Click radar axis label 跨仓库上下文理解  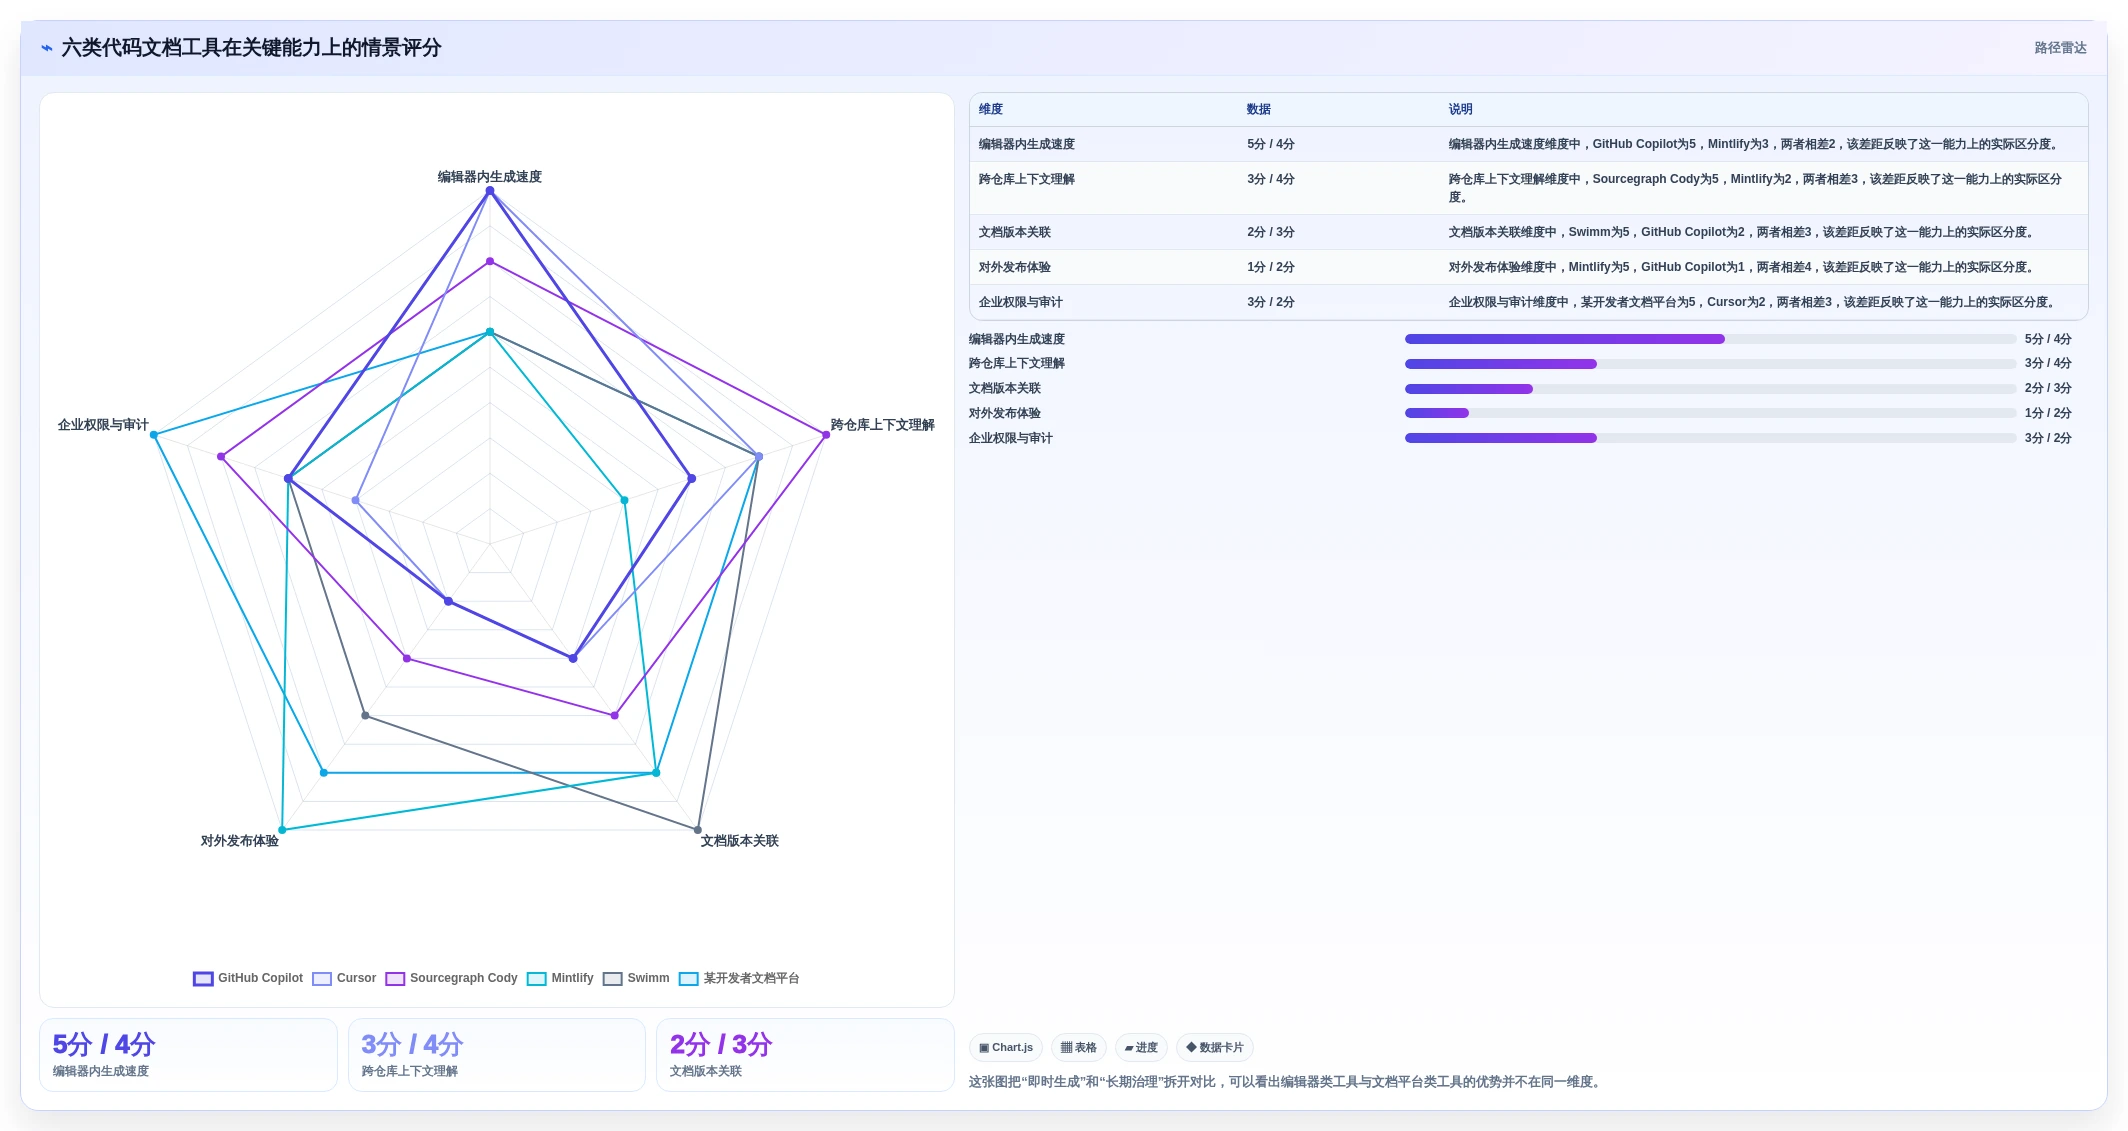coord(882,425)
